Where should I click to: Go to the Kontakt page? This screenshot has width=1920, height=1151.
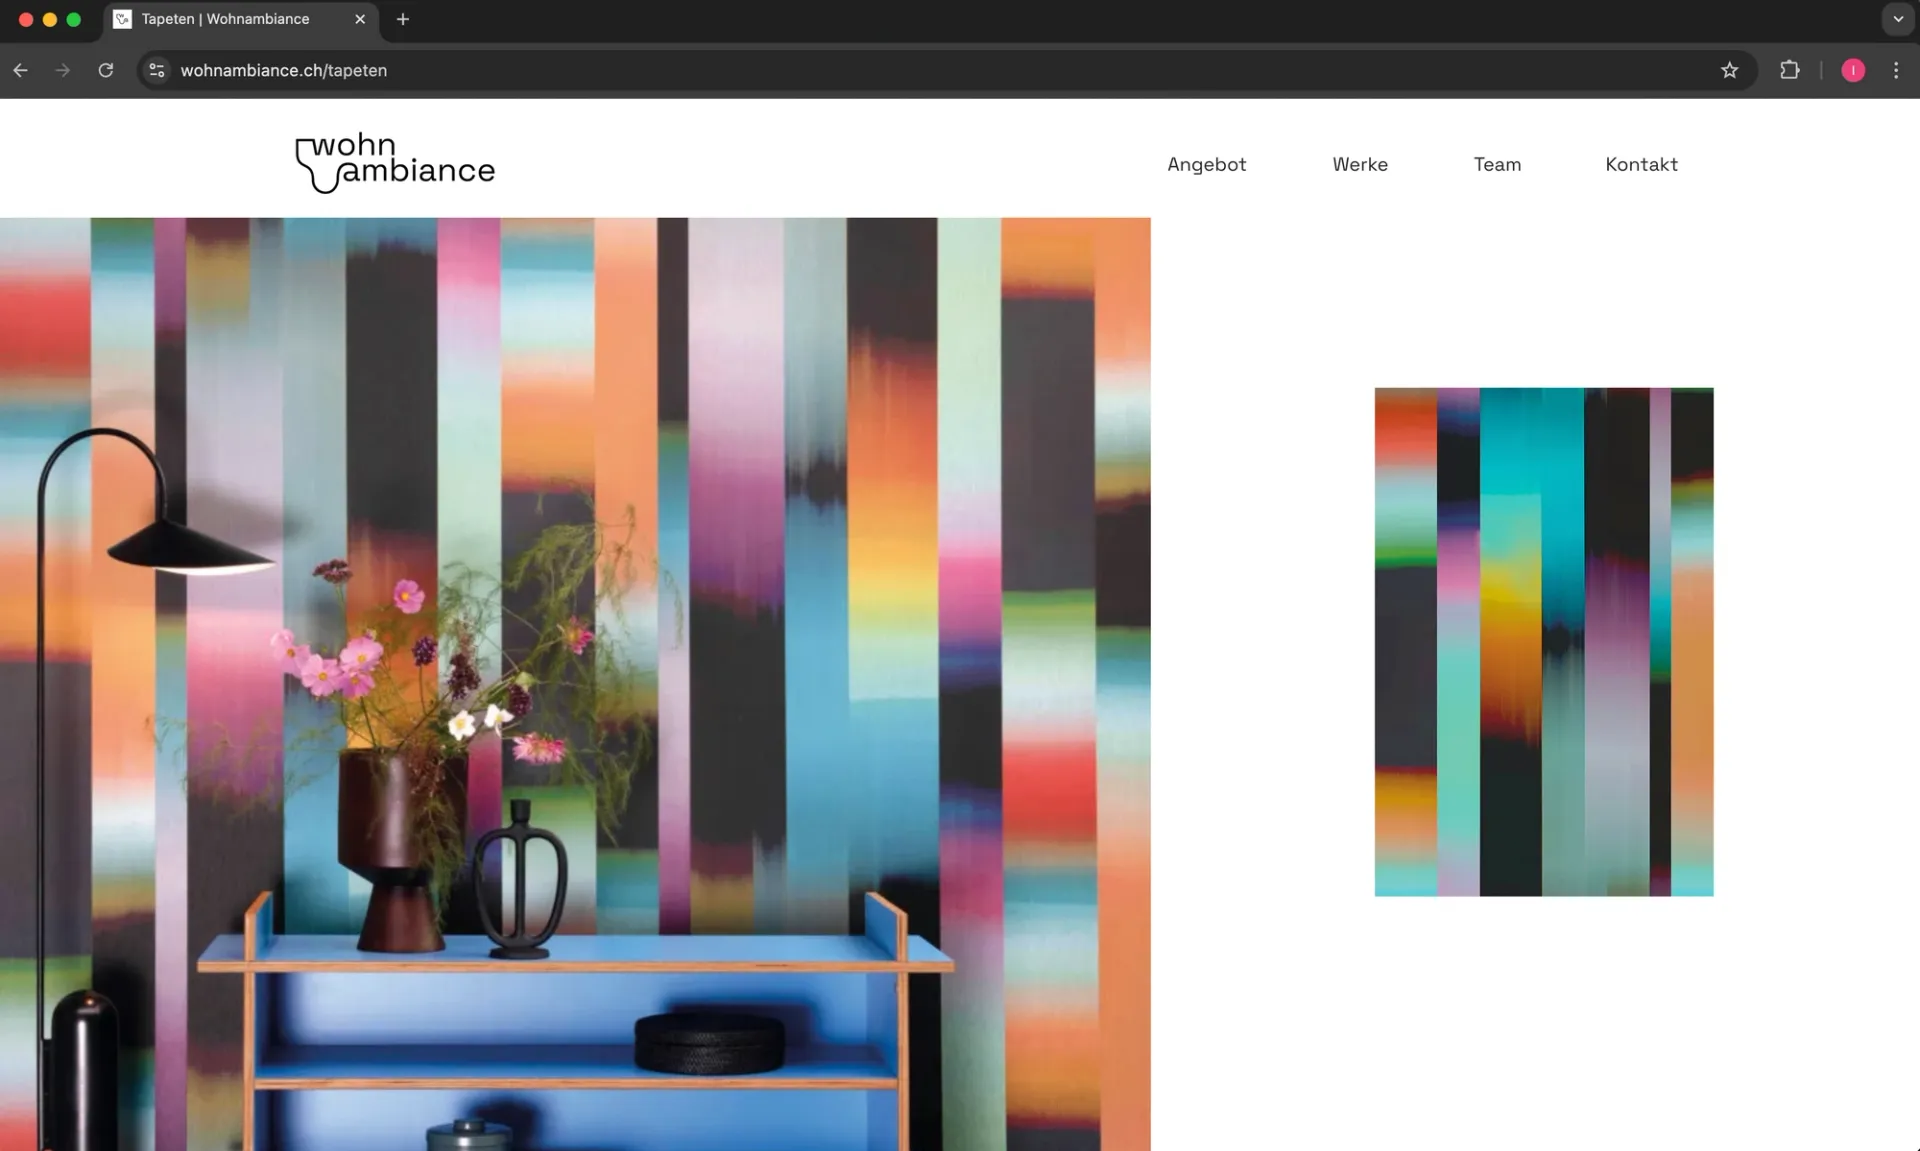[1640, 164]
